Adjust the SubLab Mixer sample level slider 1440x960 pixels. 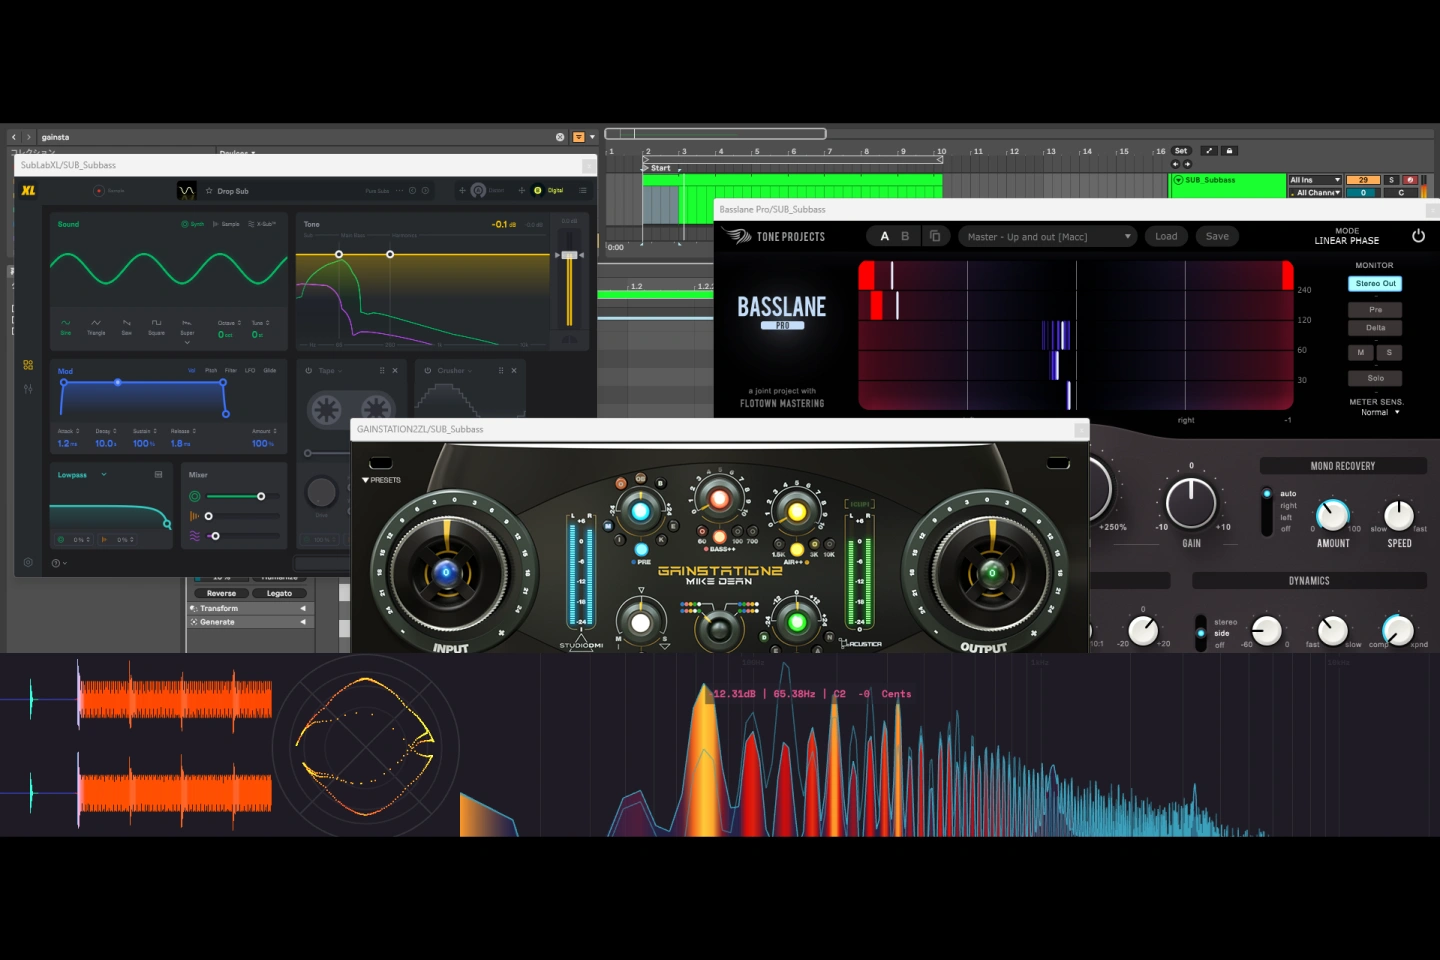pyautogui.click(x=243, y=516)
